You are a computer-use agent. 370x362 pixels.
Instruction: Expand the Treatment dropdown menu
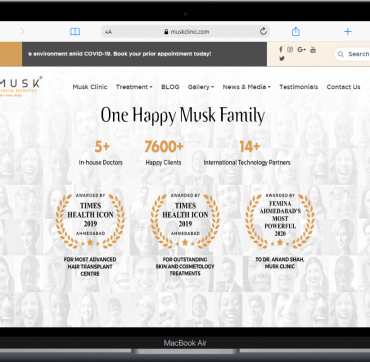pyautogui.click(x=134, y=87)
